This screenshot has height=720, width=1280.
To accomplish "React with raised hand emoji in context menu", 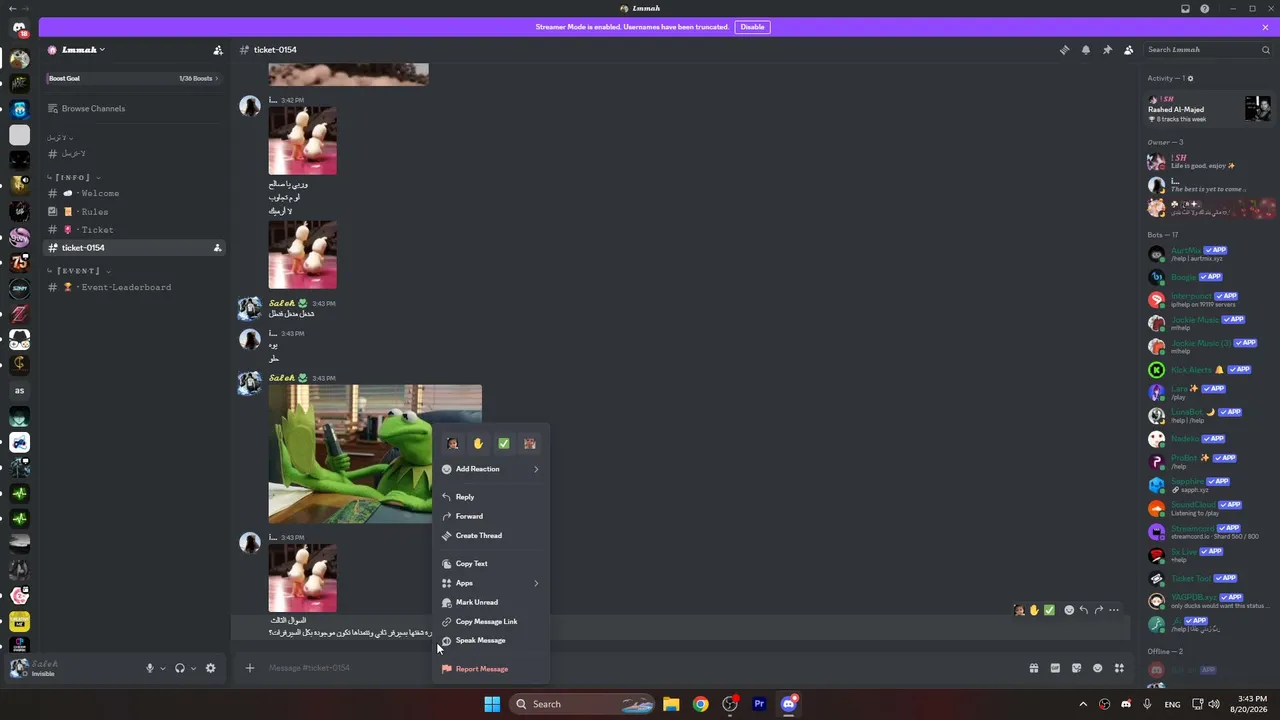I will [x=478, y=444].
